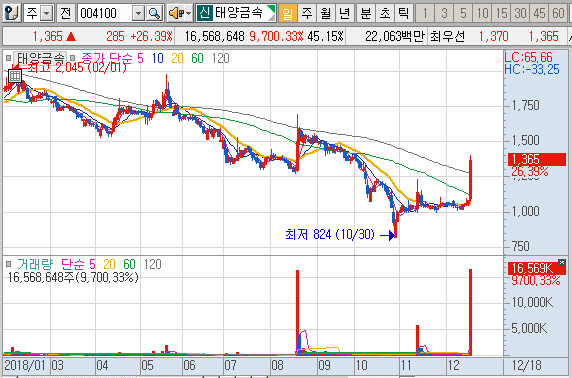Click the 120-day price moving average legend number
Image resolution: width=572 pixels, height=378 pixels.
coord(220,58)
